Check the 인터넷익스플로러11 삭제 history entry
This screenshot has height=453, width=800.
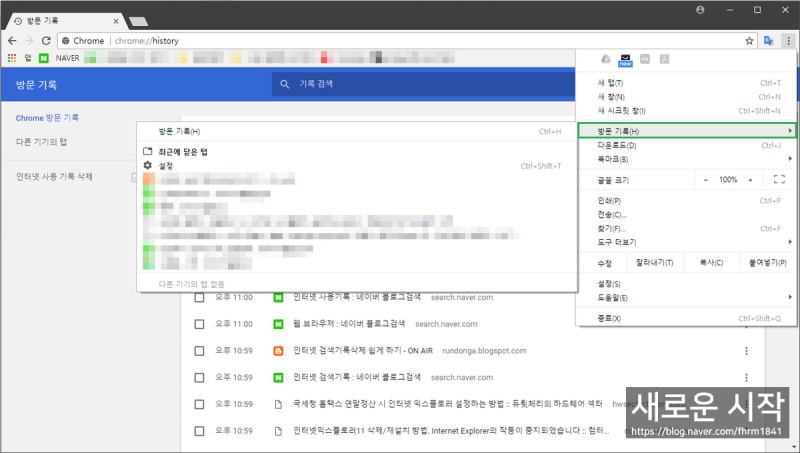[x=199, y=431]
